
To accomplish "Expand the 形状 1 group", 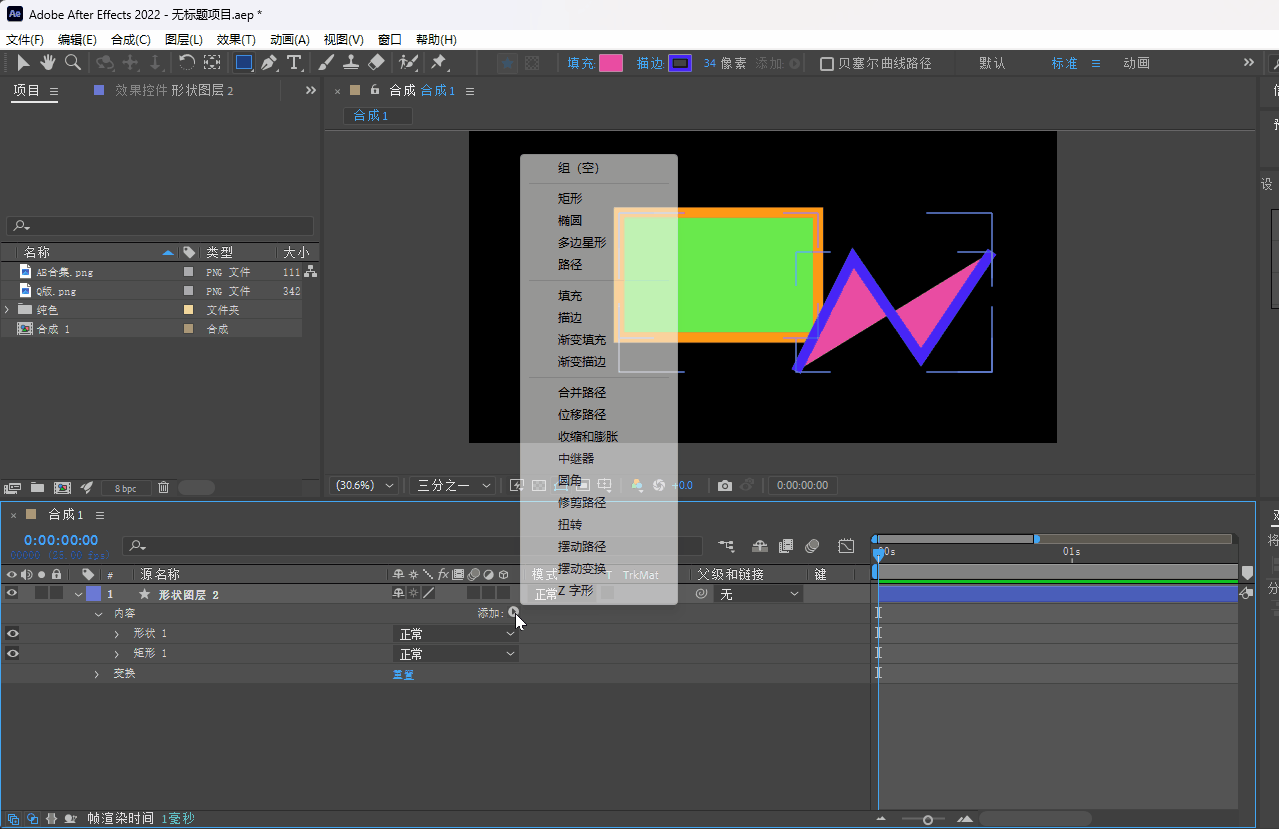I will coord(117,634).
